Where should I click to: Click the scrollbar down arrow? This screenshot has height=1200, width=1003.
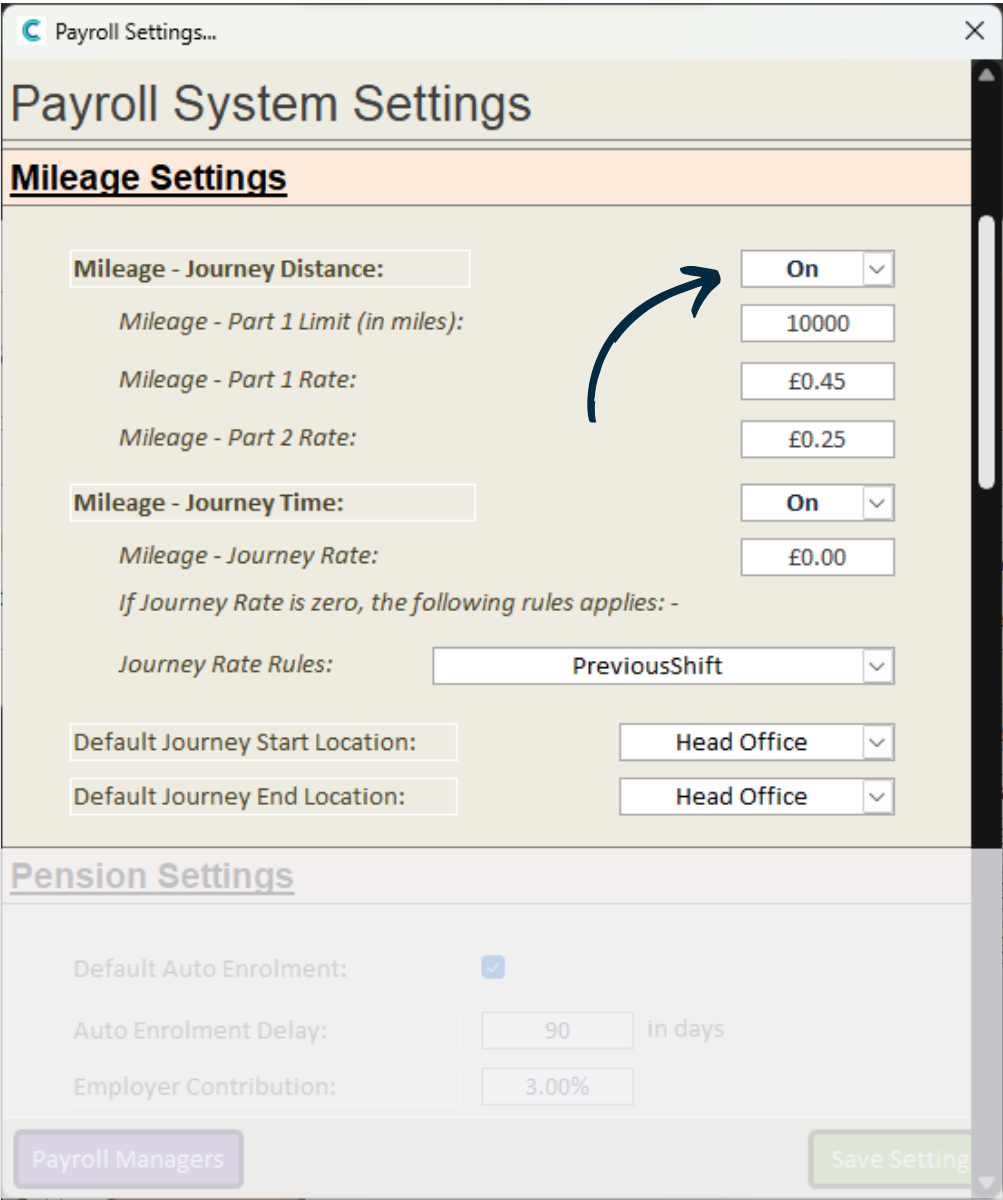pos(987,1183)
